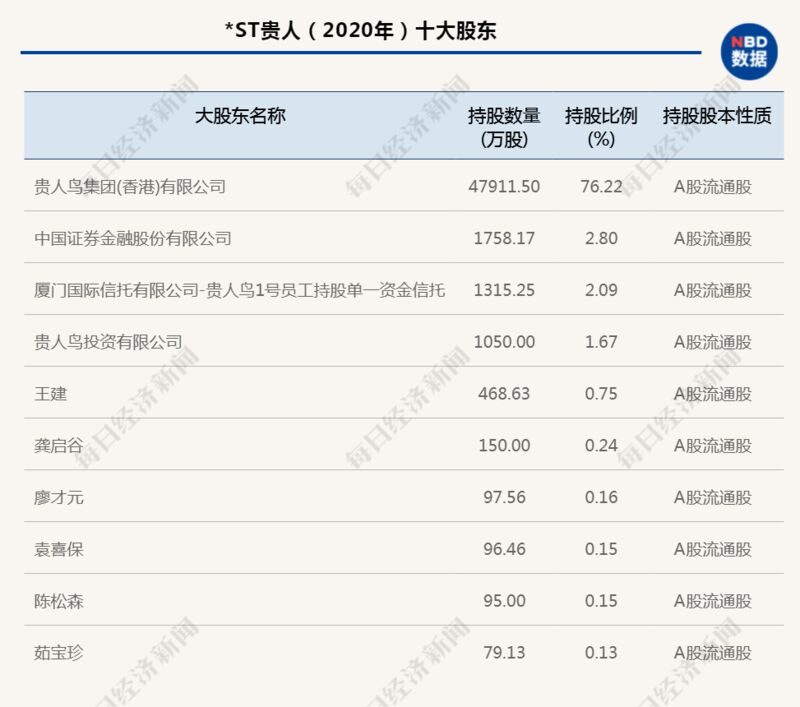Click A股流通股 in the 王建 row
The width and height of the screenshot is (800, 707).
[713, 394]
